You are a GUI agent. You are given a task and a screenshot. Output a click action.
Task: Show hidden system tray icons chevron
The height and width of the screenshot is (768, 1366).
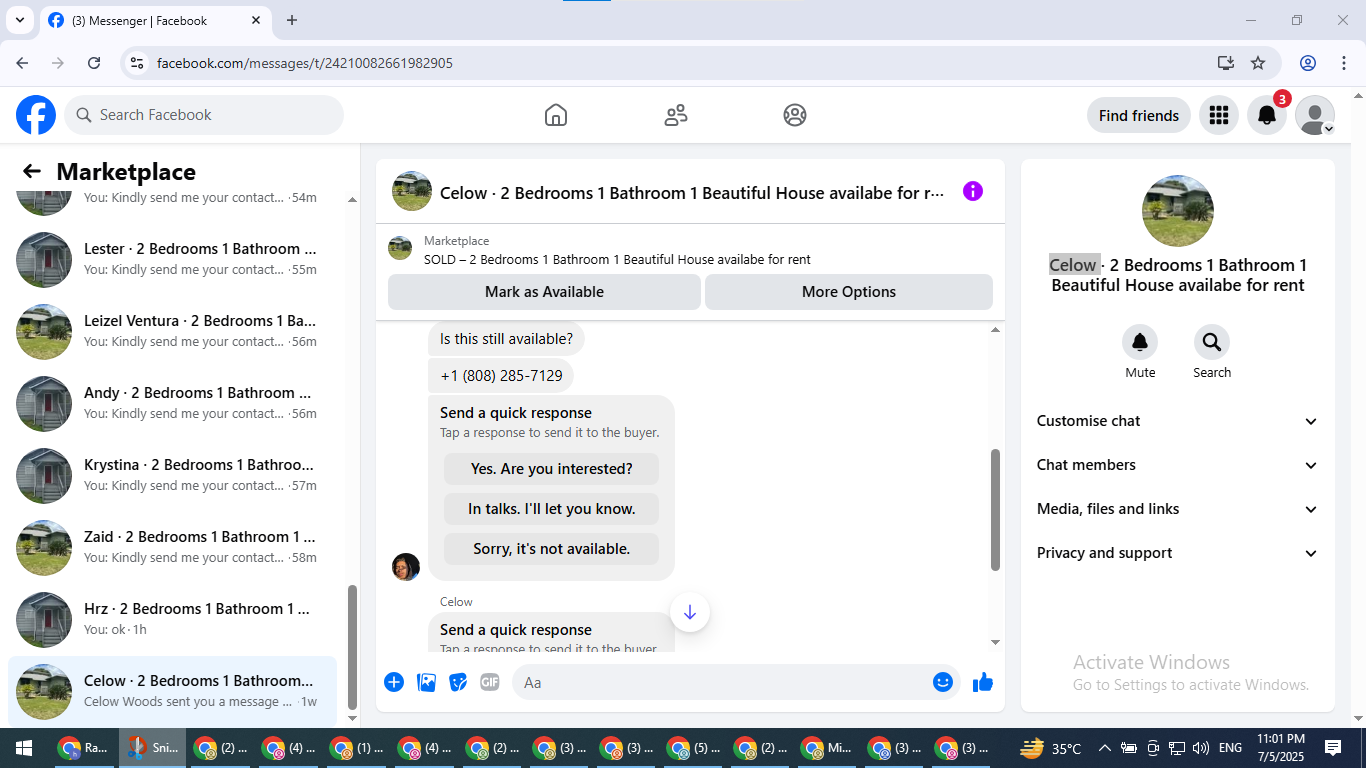[x=1105, y=748]
